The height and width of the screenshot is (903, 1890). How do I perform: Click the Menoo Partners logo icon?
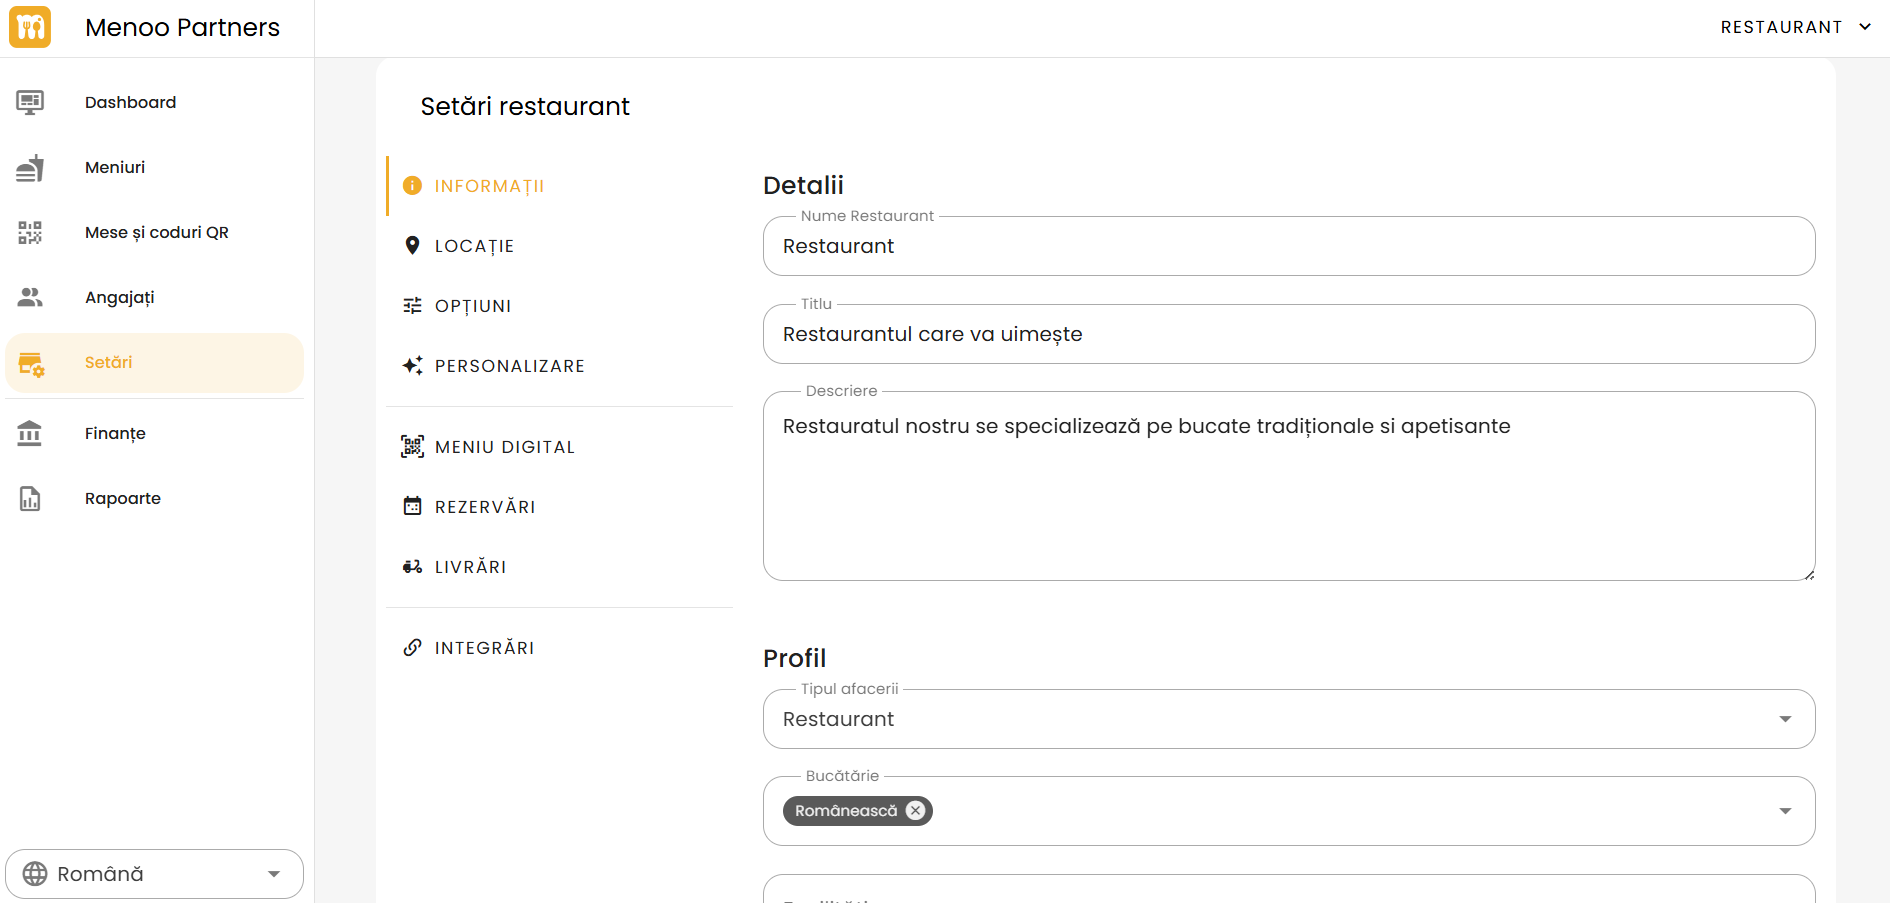click(x=30, y=27)
